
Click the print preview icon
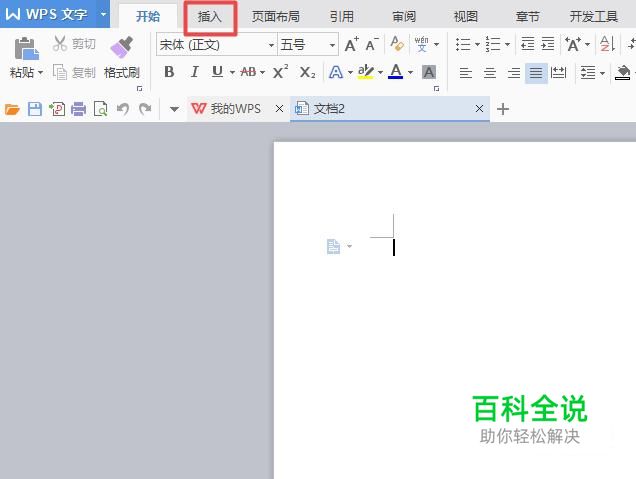(x=101, y=109)
